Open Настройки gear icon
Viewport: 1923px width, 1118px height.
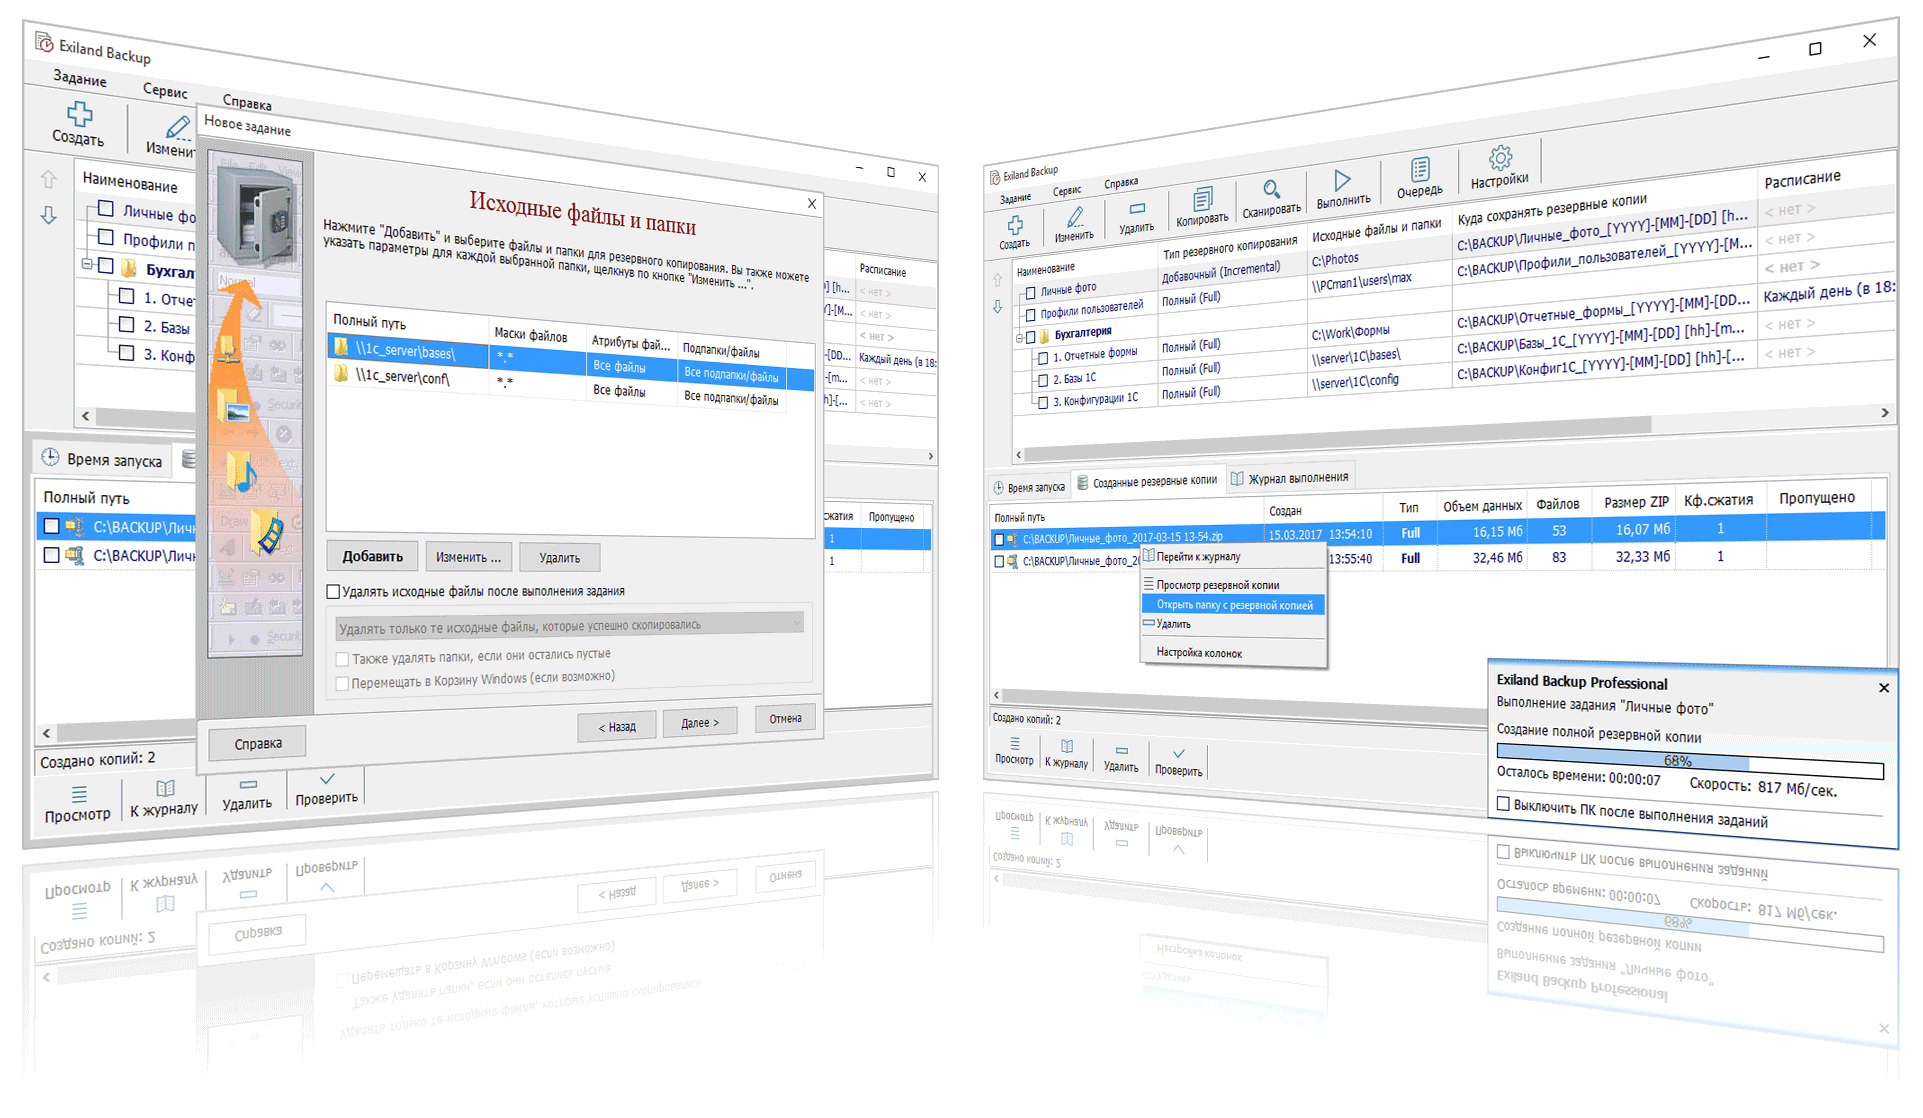[x=1500, y=158]
